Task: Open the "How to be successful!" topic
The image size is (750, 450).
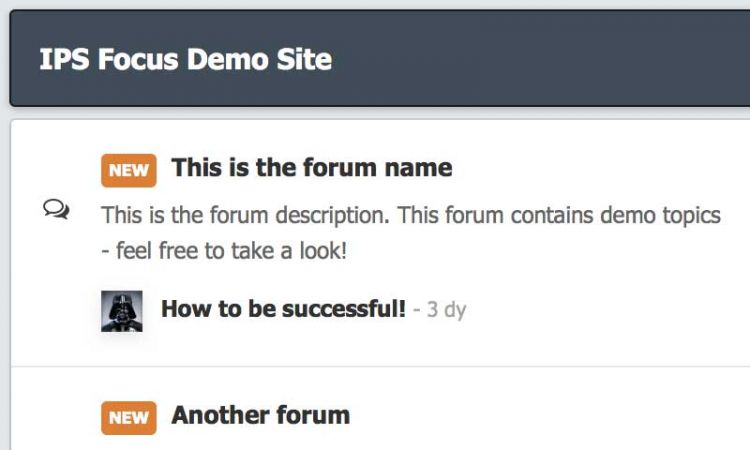Action: pos(283,309)
